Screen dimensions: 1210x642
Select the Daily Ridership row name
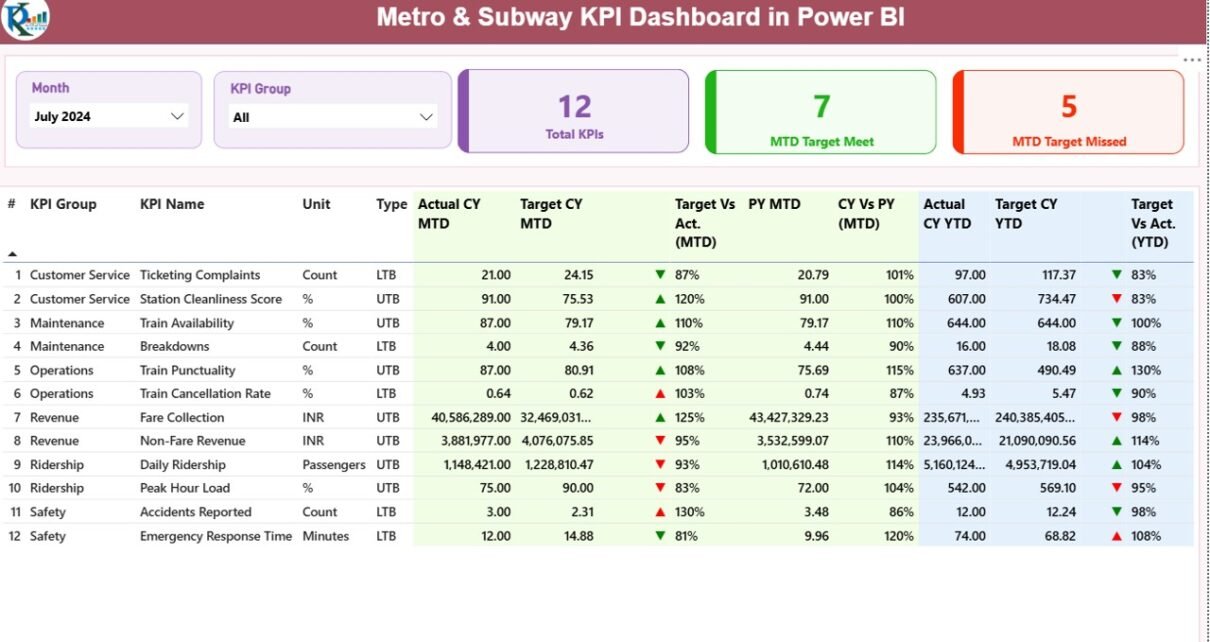coord(183,465)
